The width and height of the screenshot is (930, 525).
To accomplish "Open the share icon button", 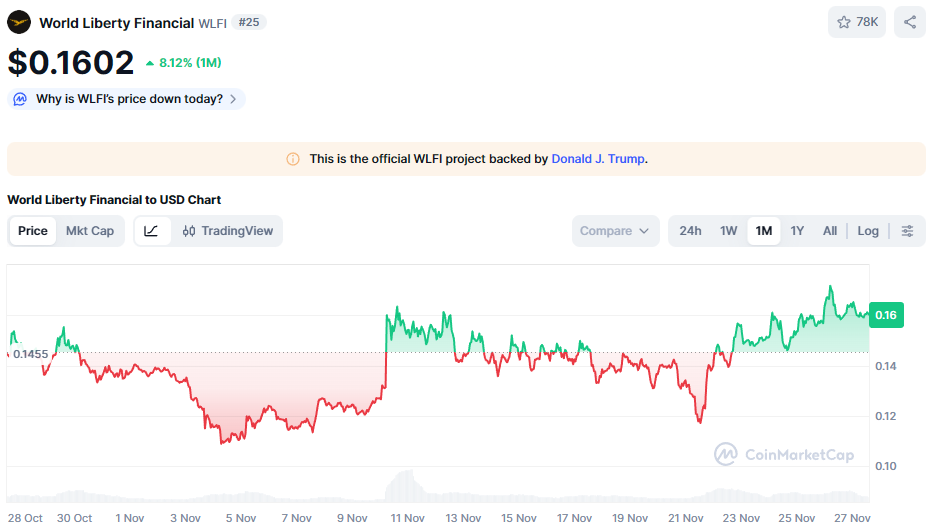I will [x=910, y=22].
